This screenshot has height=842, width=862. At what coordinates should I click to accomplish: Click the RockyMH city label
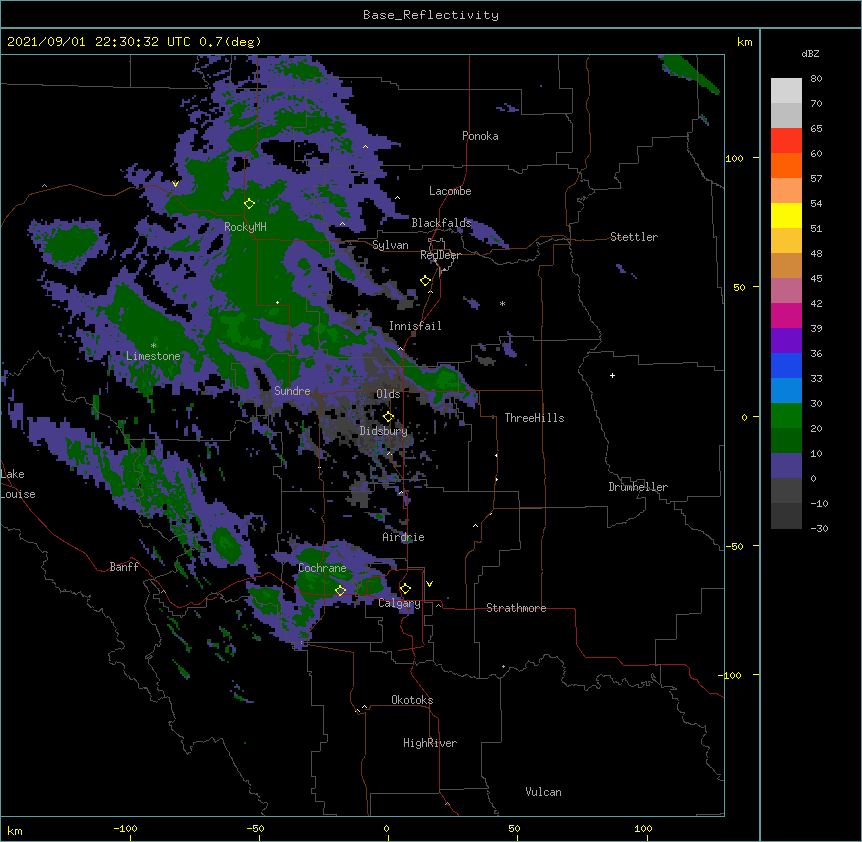click(245, 227)
